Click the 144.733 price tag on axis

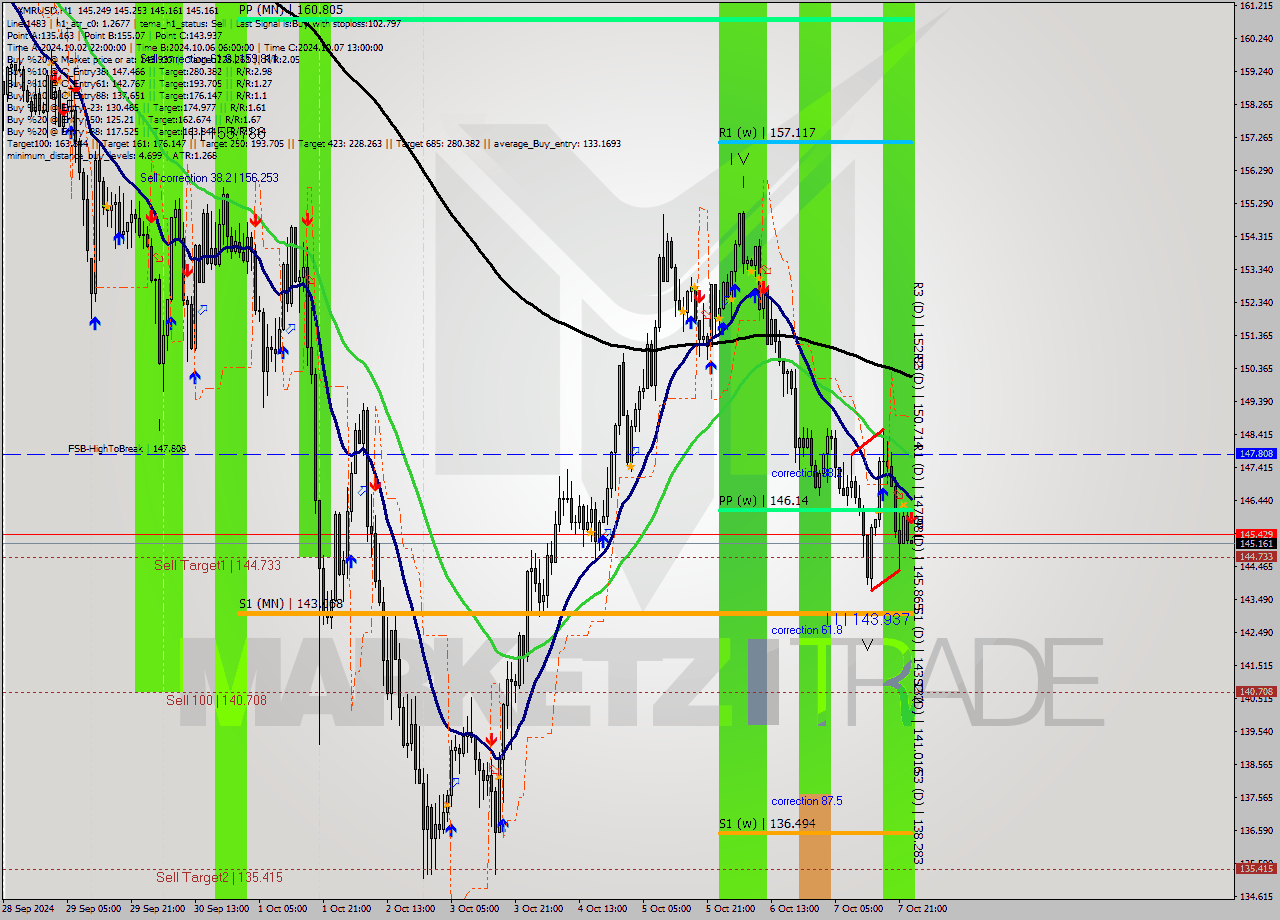point(1256,556)
